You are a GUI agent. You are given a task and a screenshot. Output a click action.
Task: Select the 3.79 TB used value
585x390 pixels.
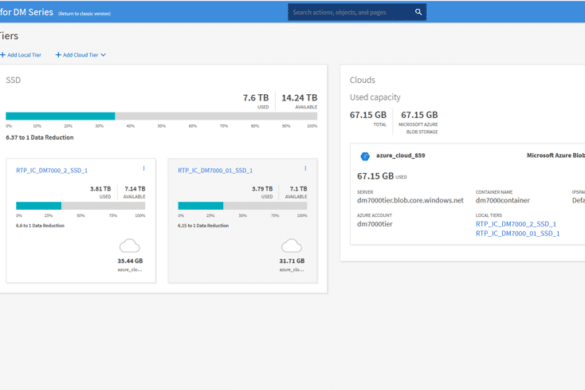pyautogui.click(x=262, y=189)
